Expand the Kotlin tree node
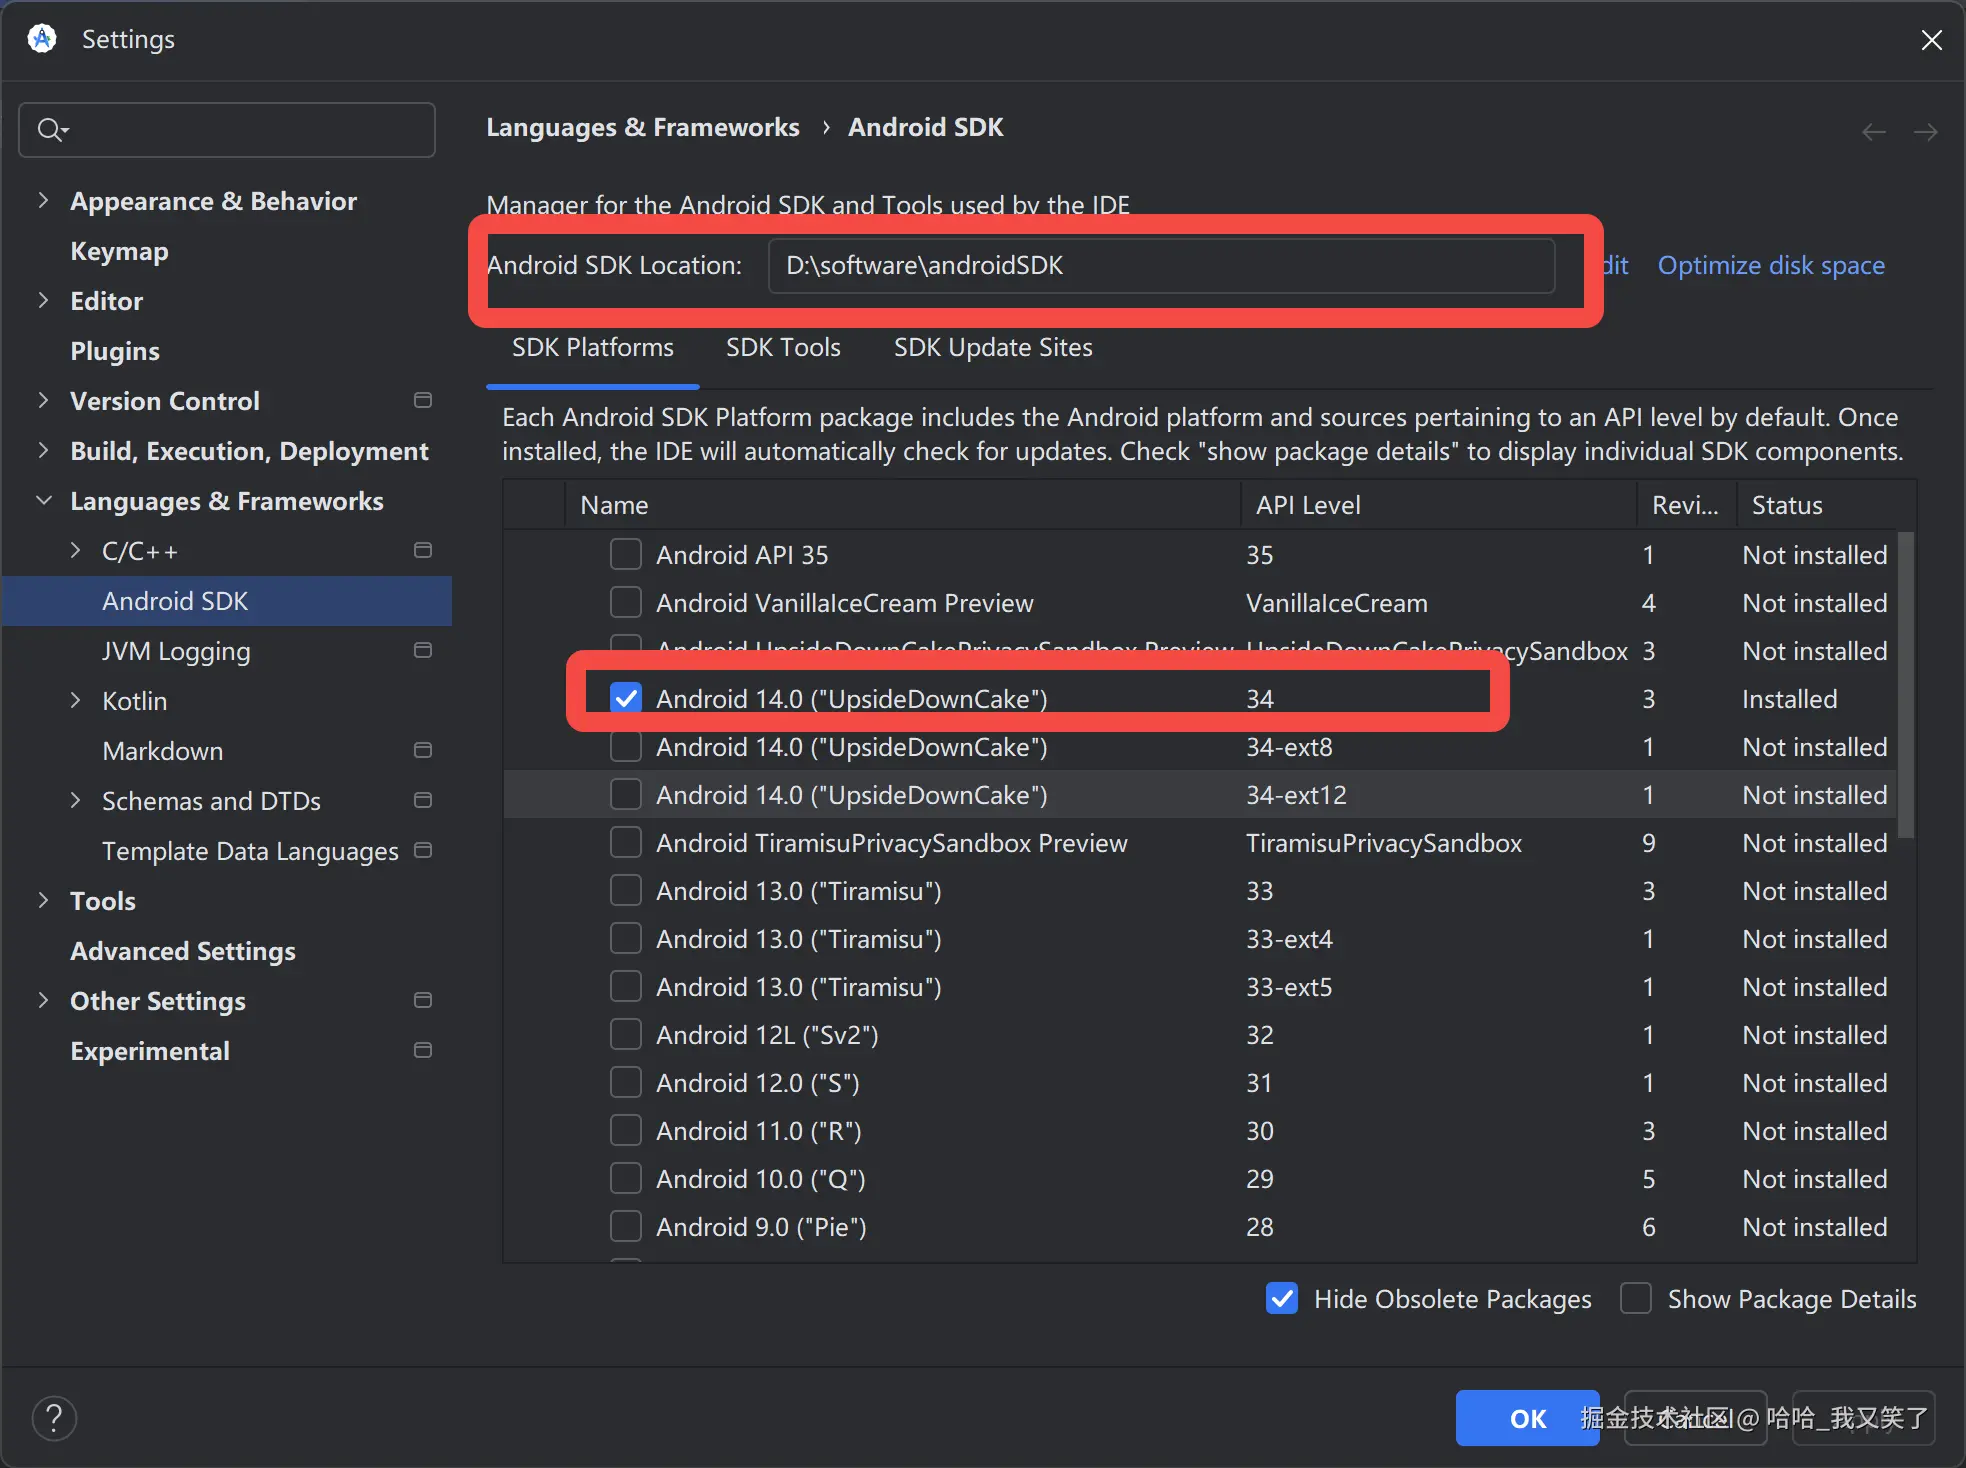 tap(75, 700)
